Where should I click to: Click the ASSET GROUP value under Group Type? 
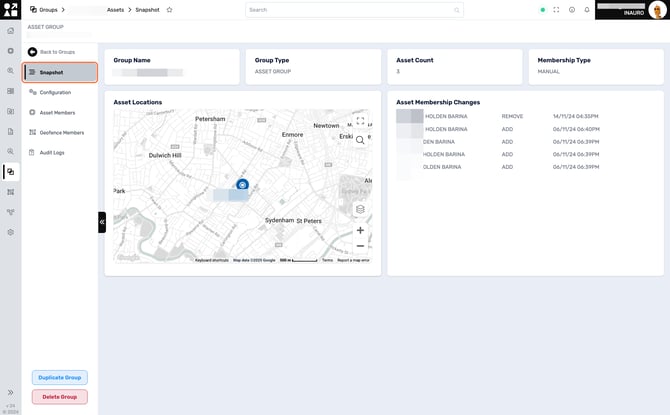point(273,71)
